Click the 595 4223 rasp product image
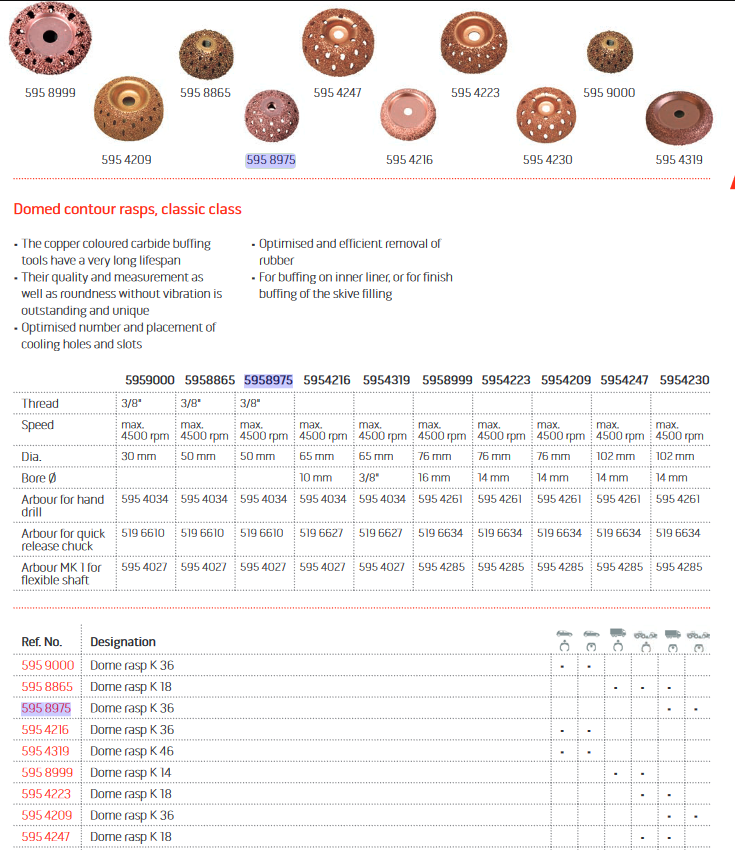Image resolution: width=735 pixels, height=850 pixels. pos(475,45)
